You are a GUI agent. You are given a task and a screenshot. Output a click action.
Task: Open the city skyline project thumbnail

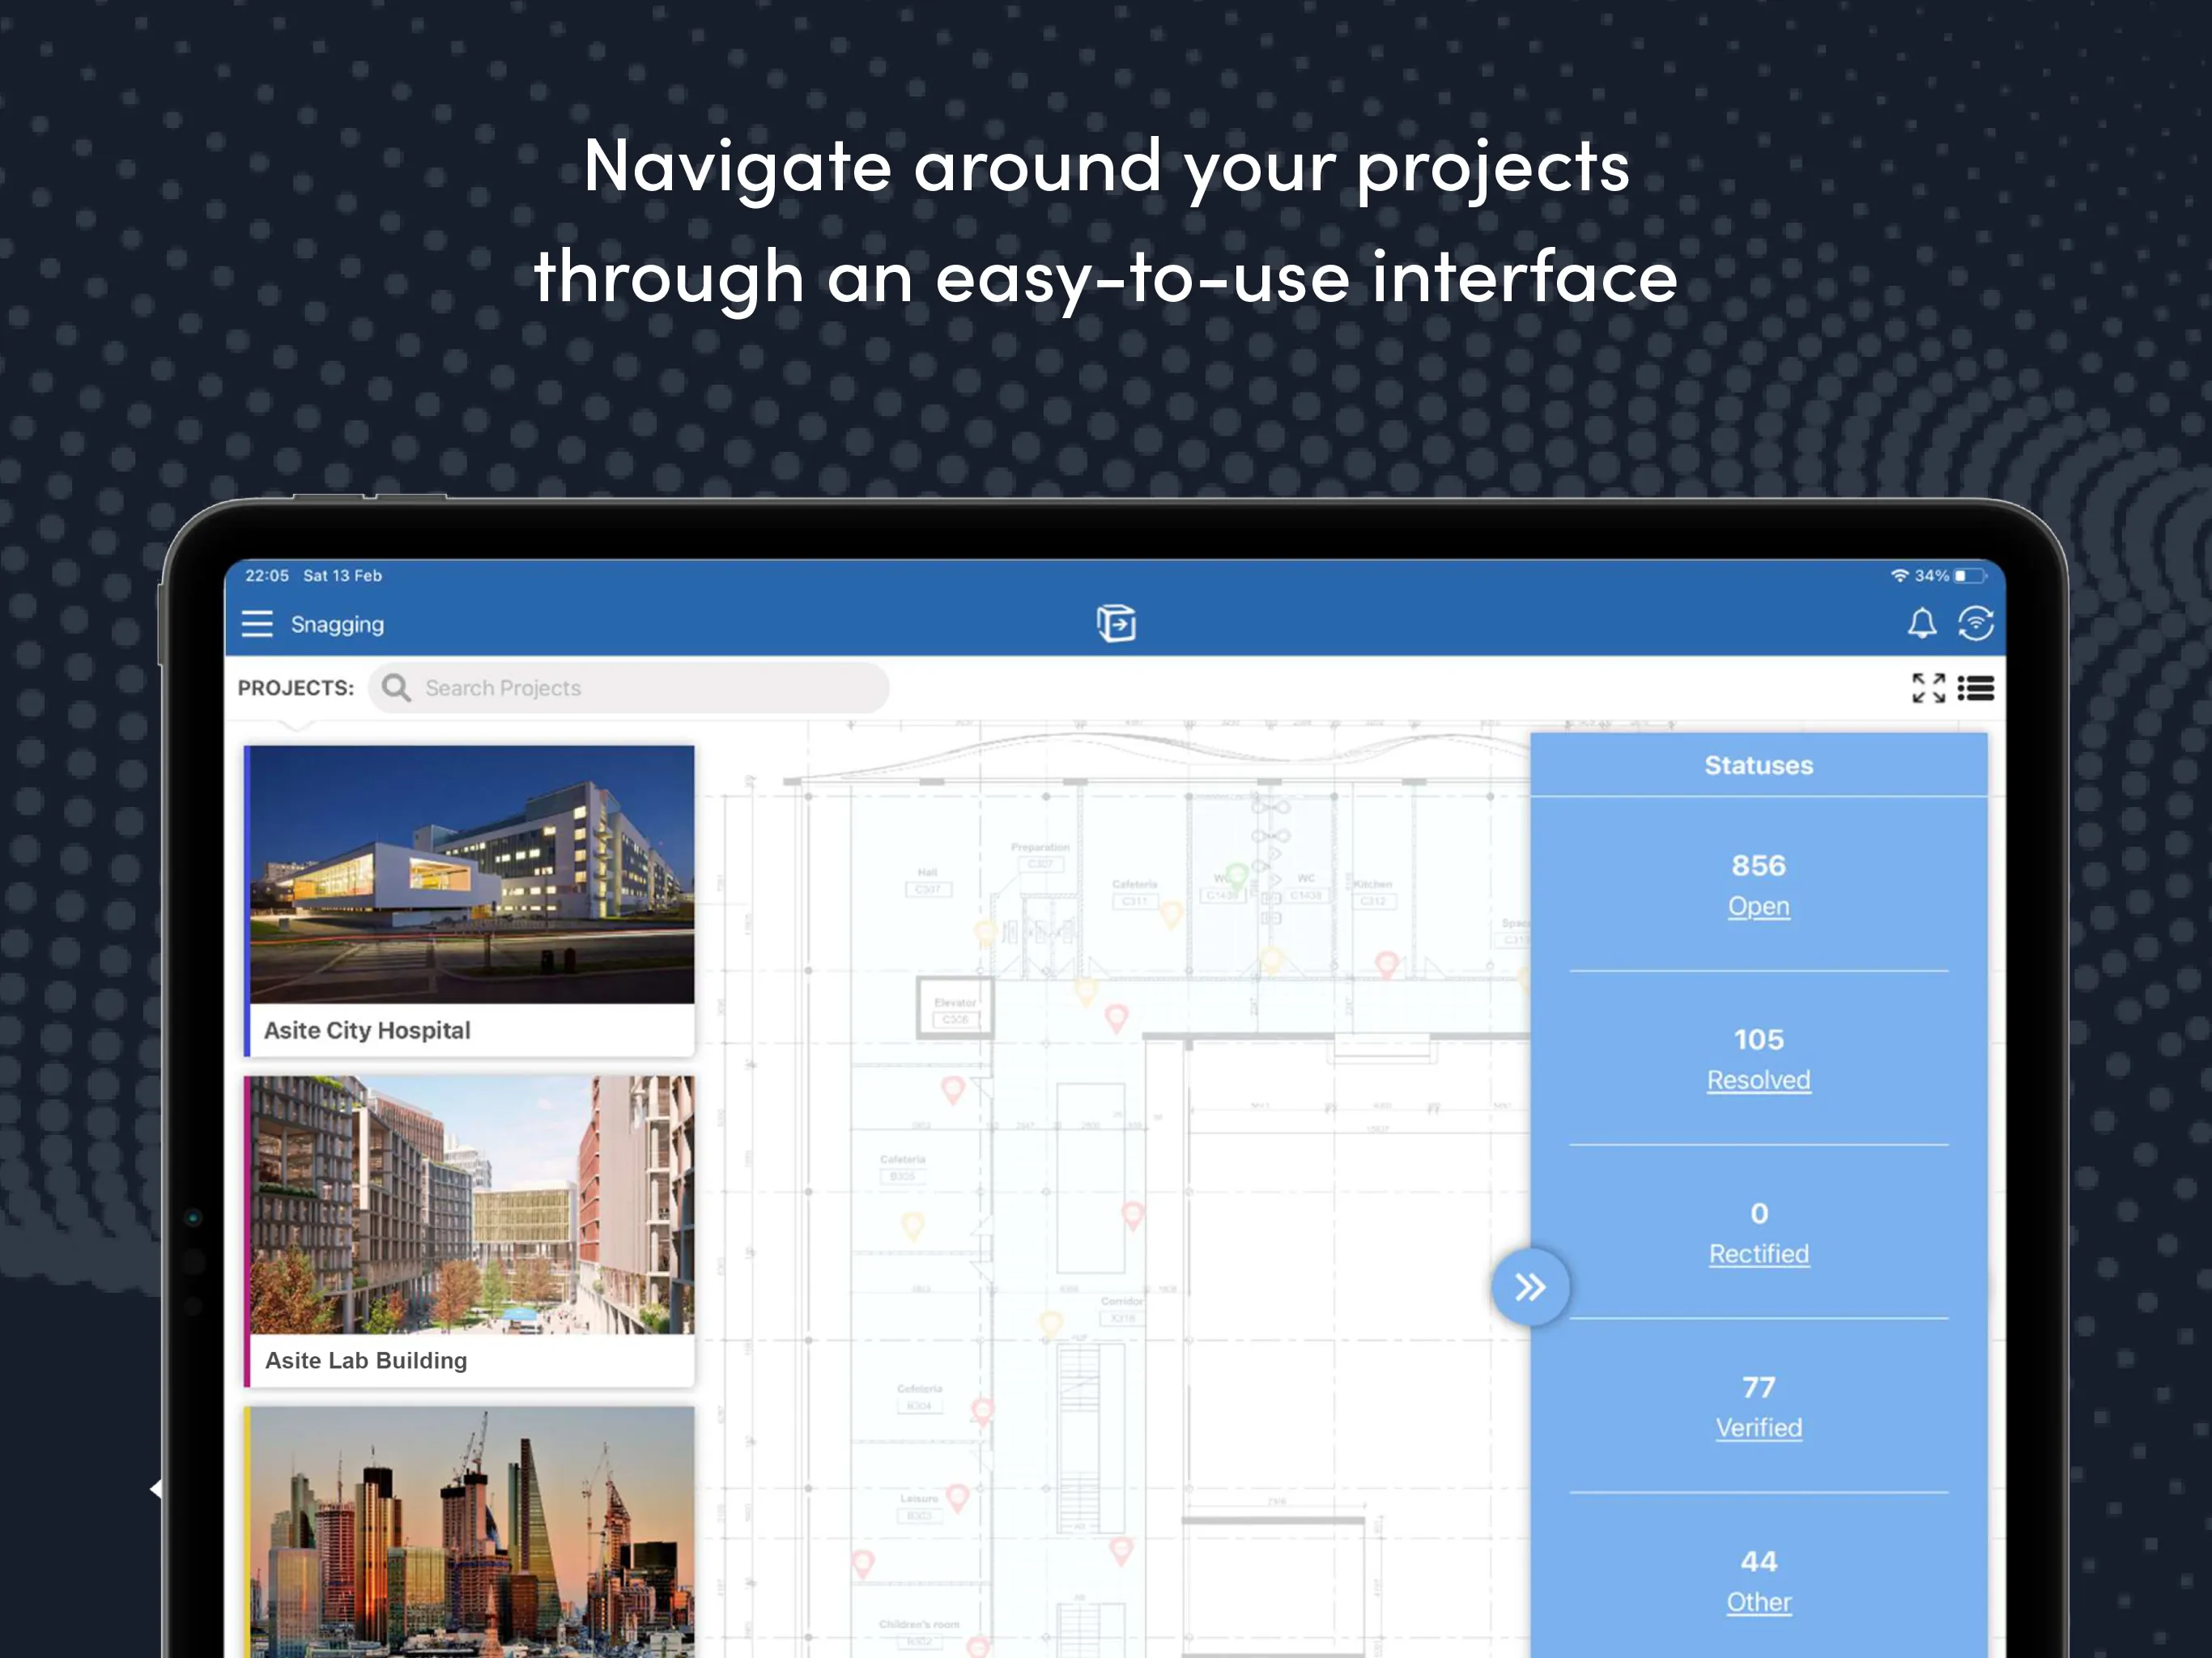click(x=472, y=1532)
